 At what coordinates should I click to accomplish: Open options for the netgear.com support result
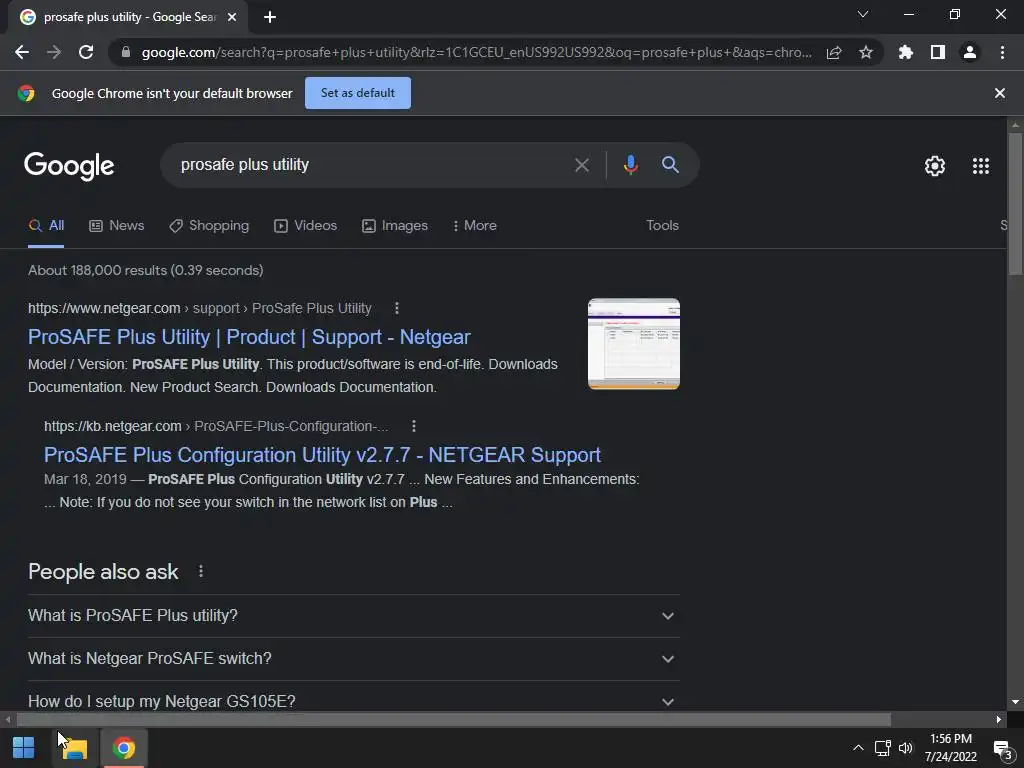pos(396,308)
